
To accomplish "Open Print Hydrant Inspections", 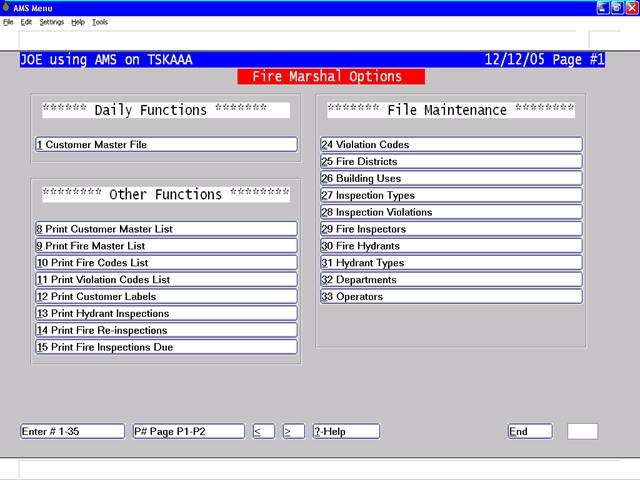I will pos(166,314).
